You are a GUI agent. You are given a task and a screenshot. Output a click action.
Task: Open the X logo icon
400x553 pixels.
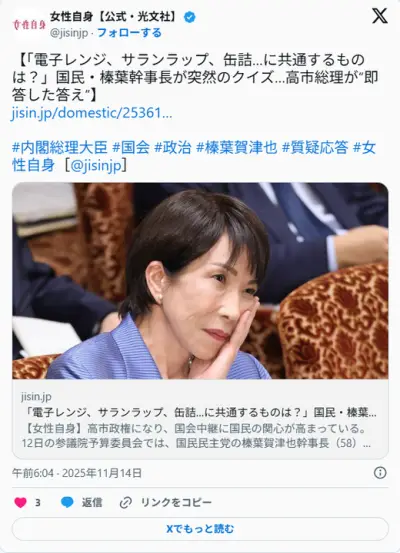(x=380, y=16)
